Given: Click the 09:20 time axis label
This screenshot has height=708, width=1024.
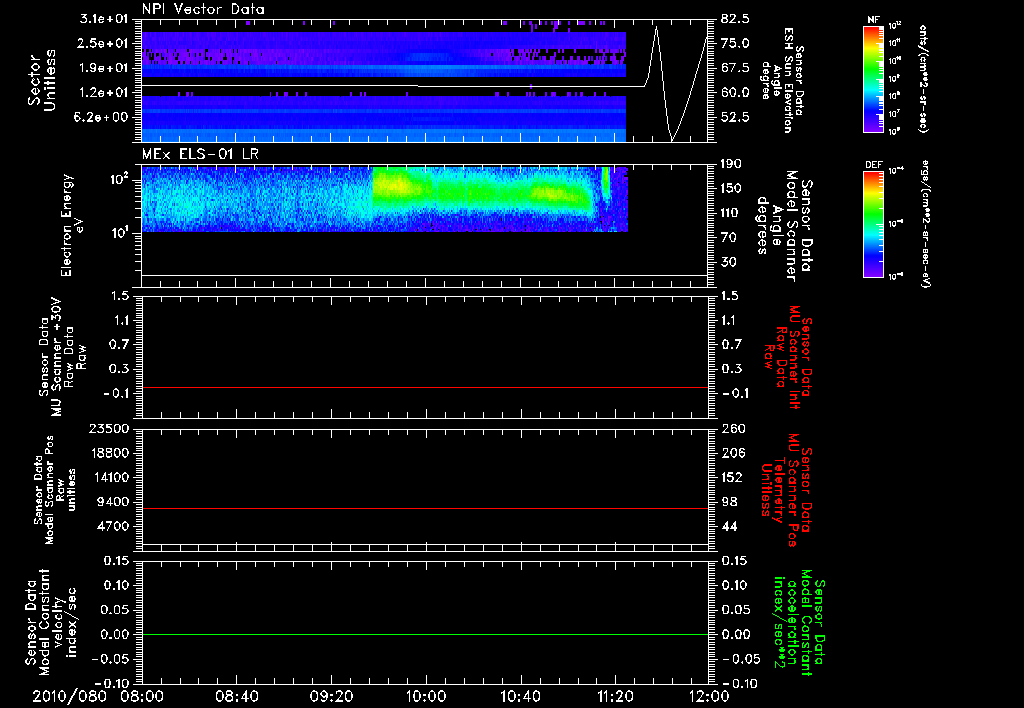Looking at the screenshot, I should coord(332,696).
